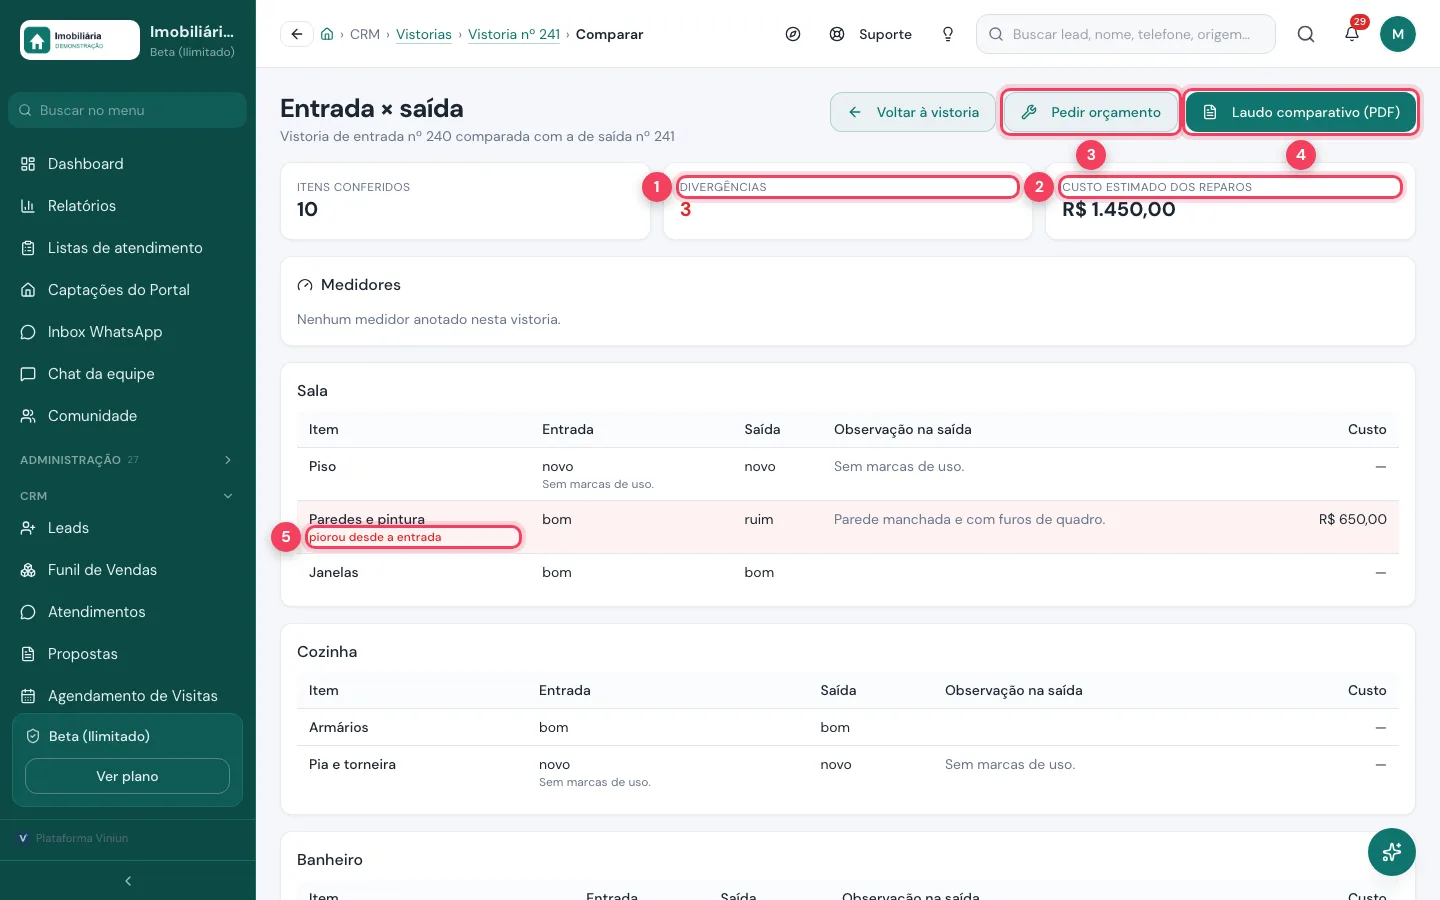The image size is (1440, 900).
Task: Click the Atendimentos chat icon
Action: 28,612
